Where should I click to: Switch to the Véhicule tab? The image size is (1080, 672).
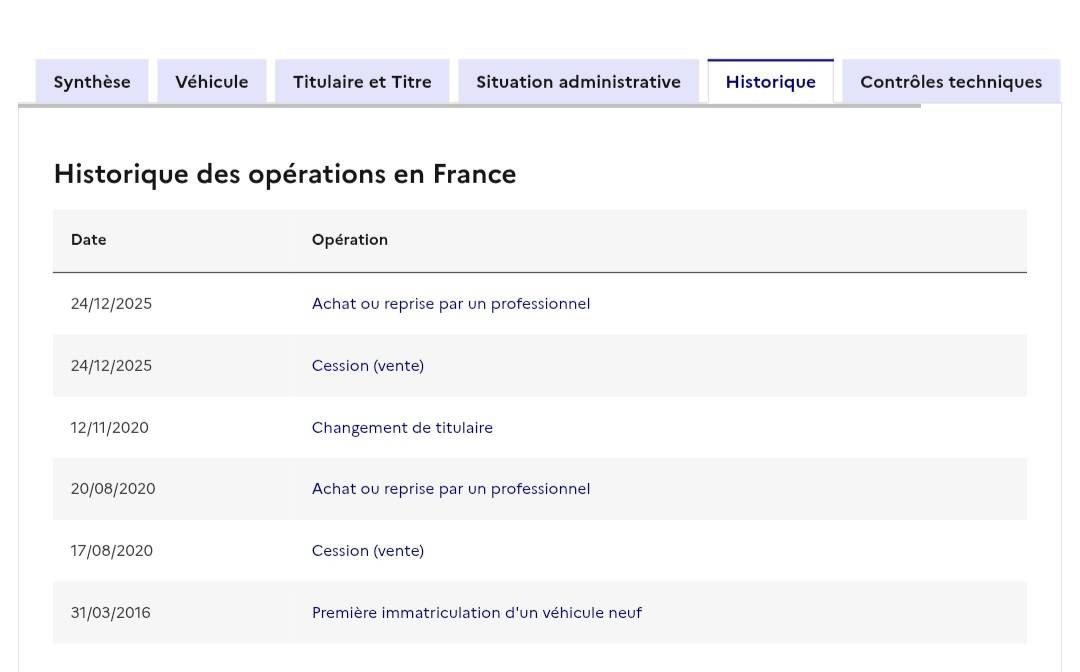pyautogui.click(x=211, y=82)
